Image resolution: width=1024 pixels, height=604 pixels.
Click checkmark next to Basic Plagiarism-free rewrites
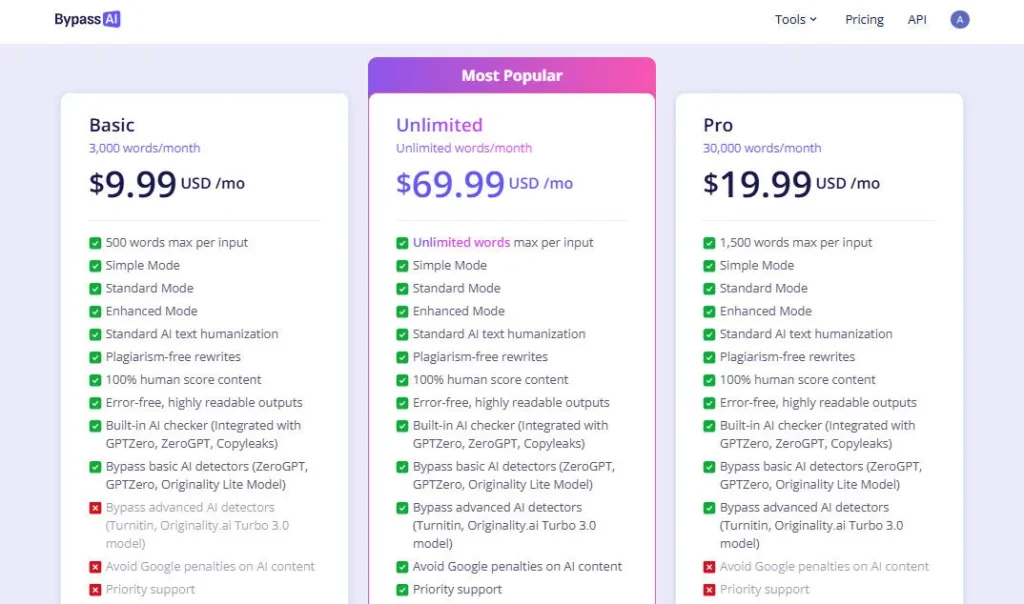[95, 357]
